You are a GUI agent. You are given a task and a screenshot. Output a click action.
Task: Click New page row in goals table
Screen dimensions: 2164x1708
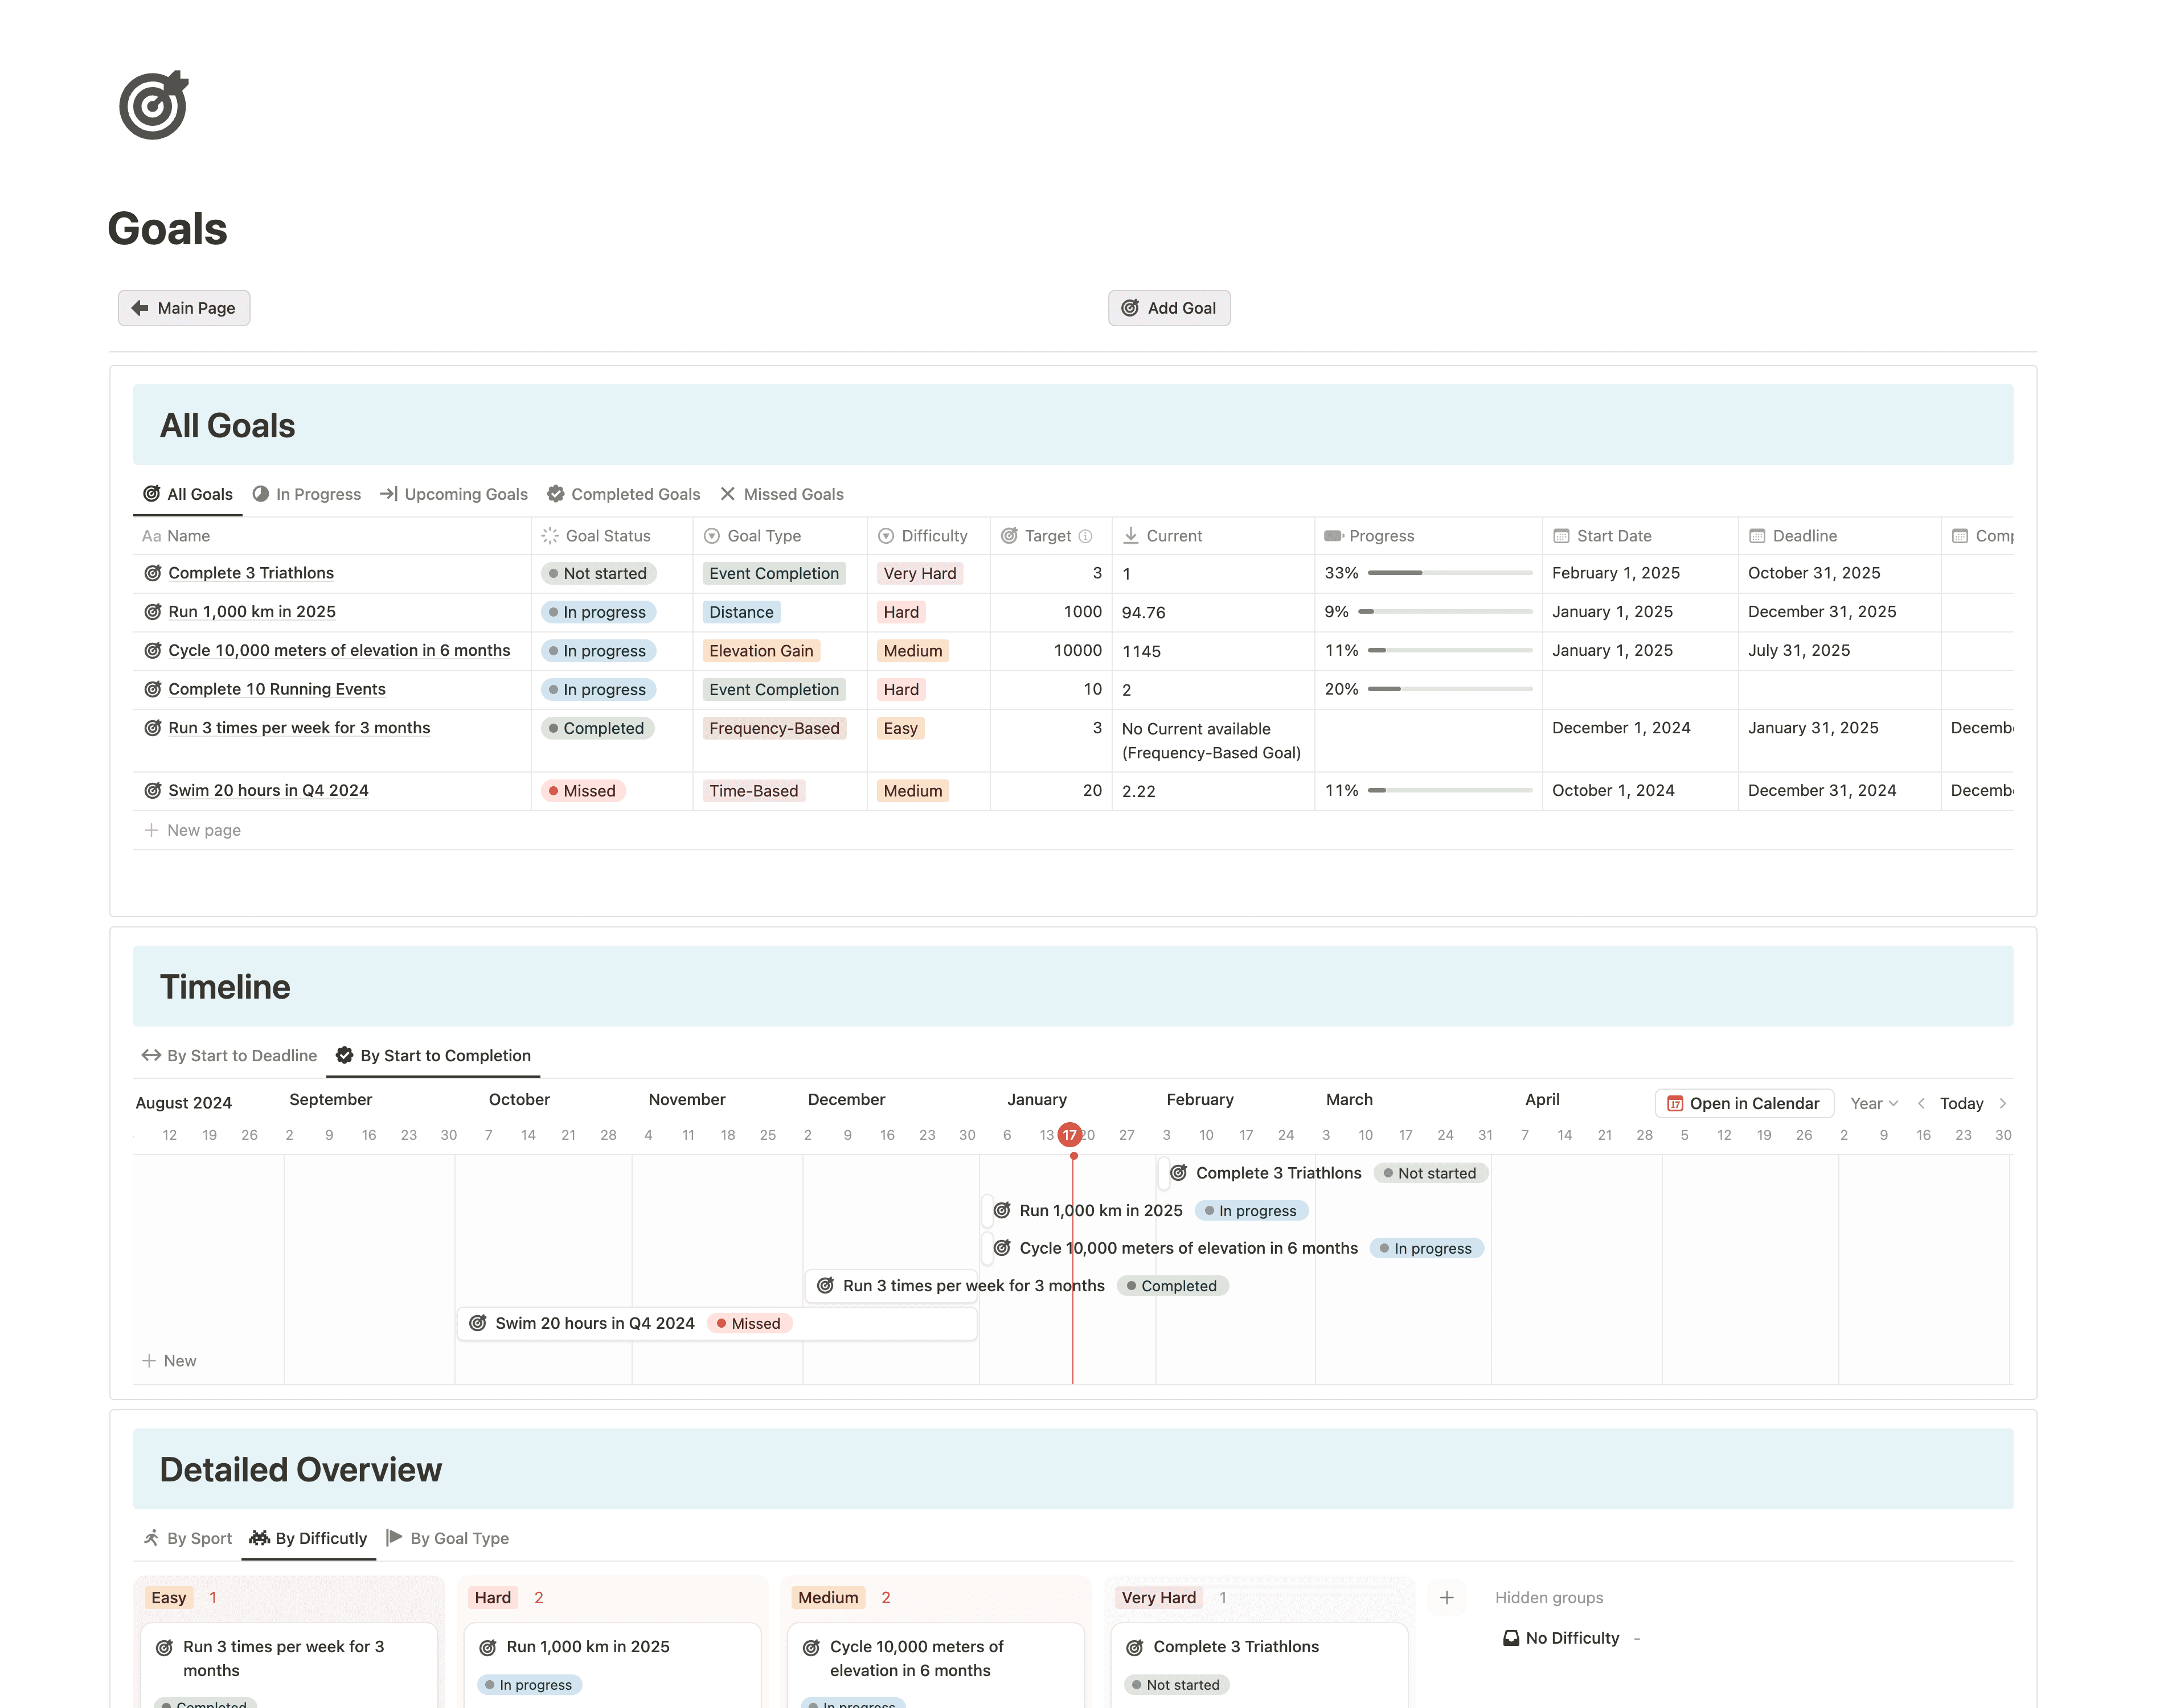tap(203, 830)
